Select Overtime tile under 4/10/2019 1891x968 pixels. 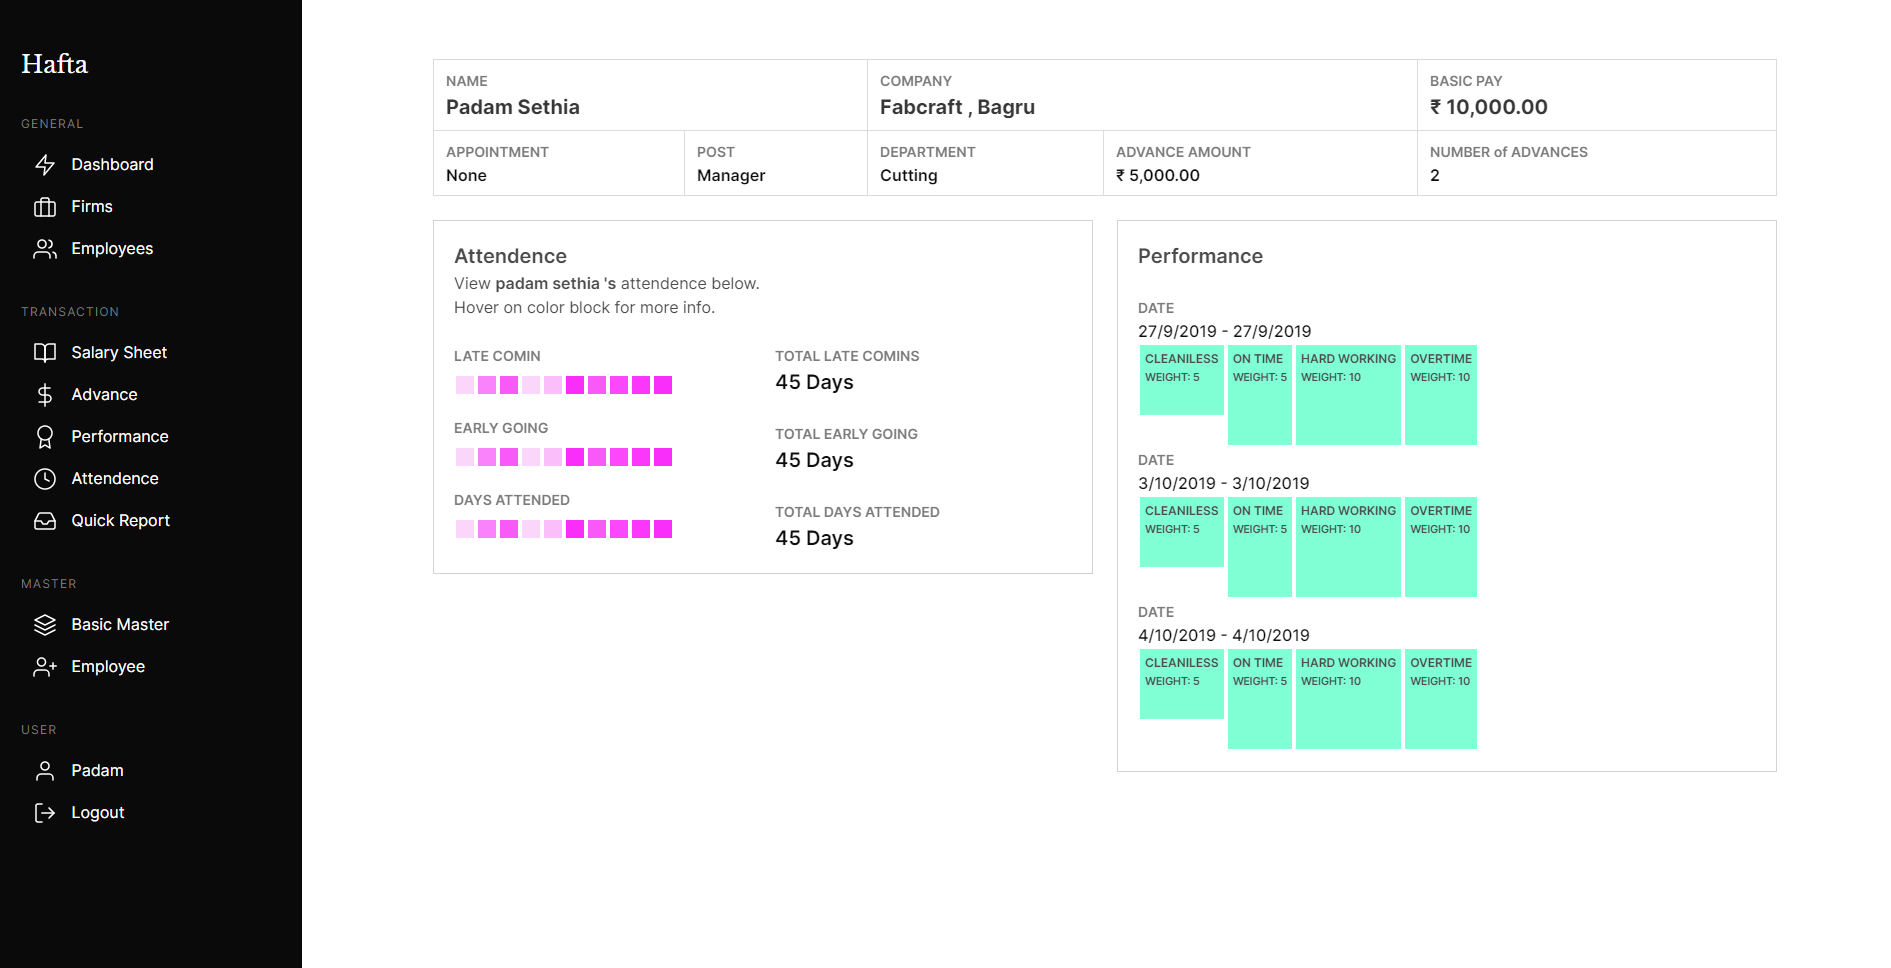coord(1440,698)
